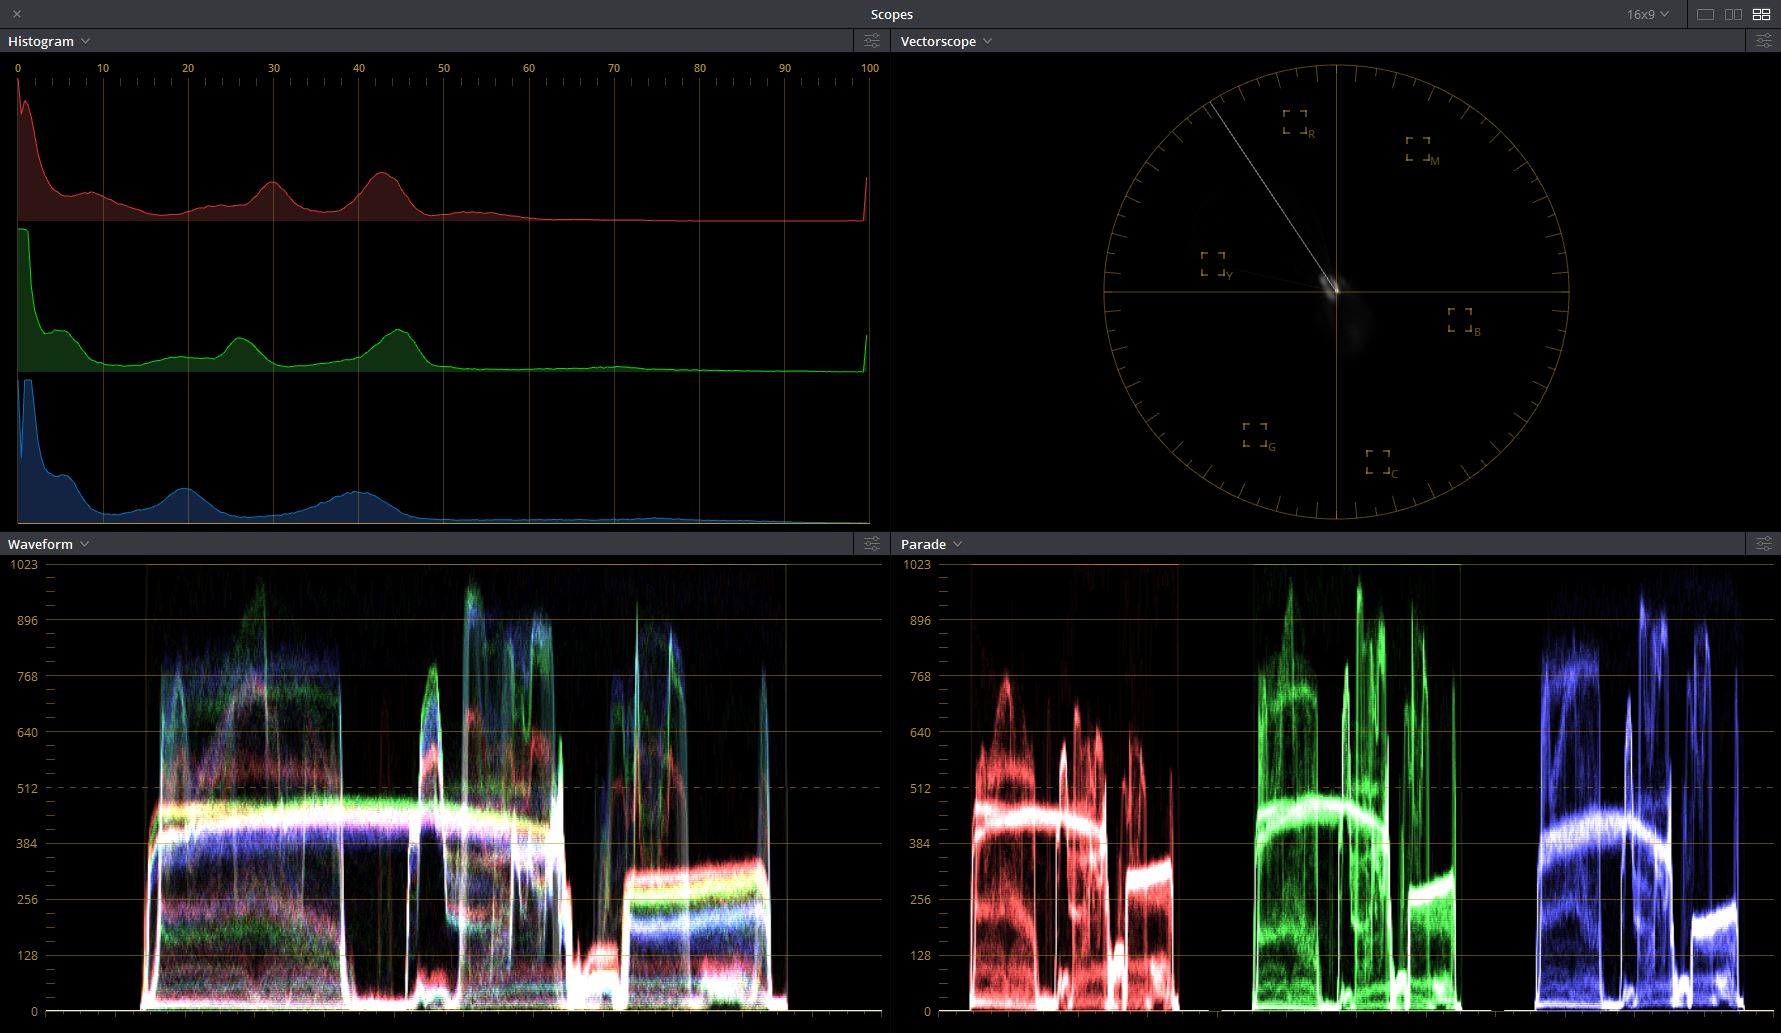Screen dimensions: 1781x1033
Task: Open Vectorscope settings sliders icon
Action: click(x=1763, y=41)
